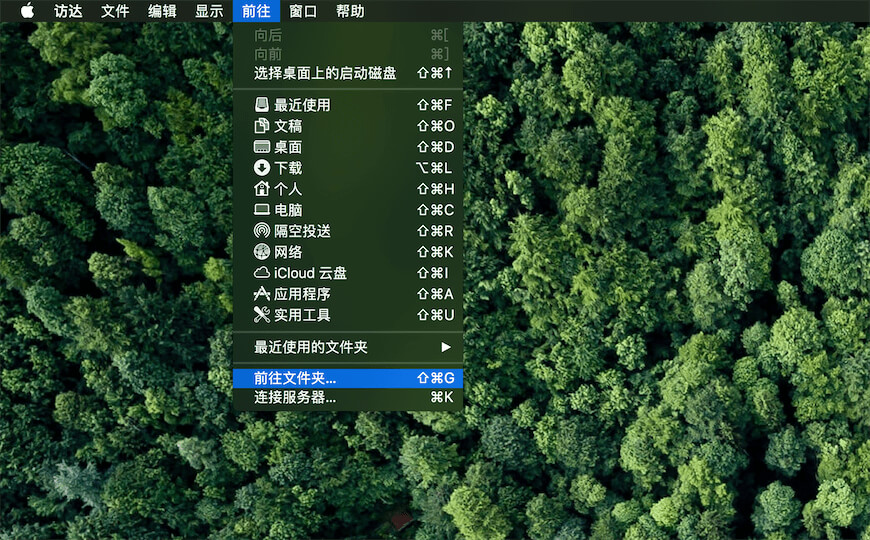Click the ⌥⌘L shortcut text
Screen dimensions: 870x540
(x=434, y=168)
